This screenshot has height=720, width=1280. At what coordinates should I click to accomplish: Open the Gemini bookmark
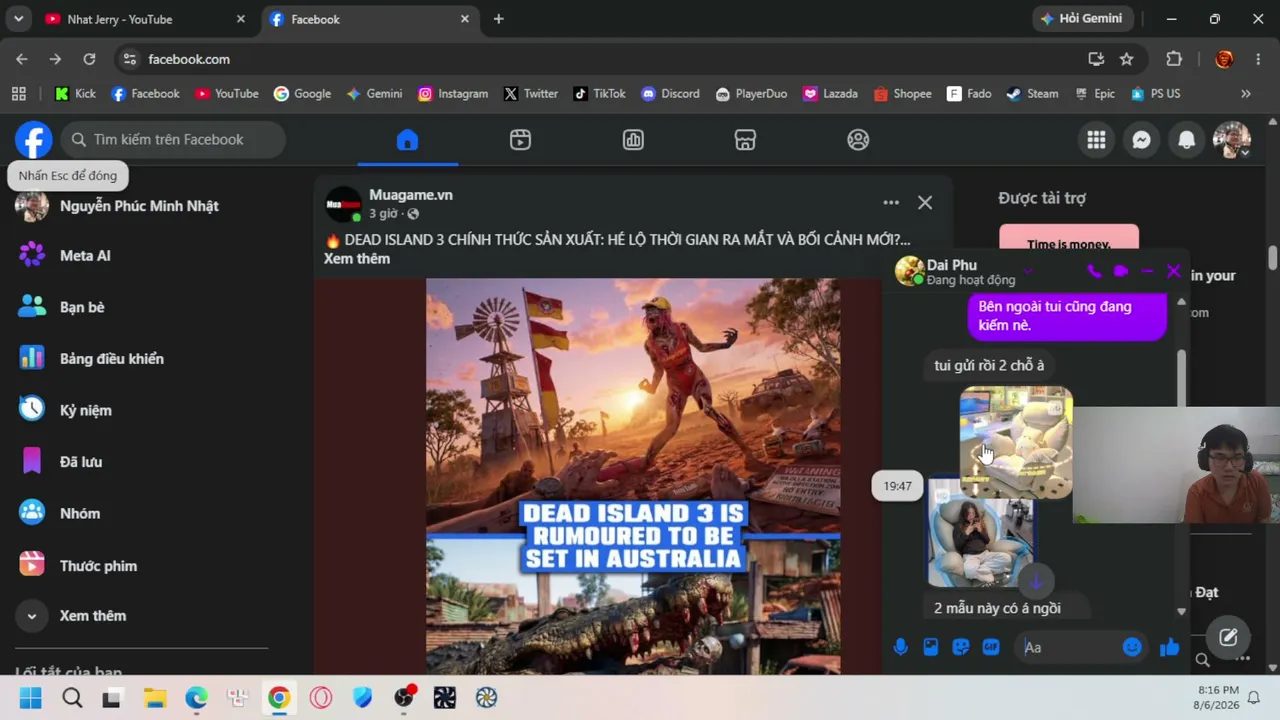pyautogui.click(x=374, y=94)
